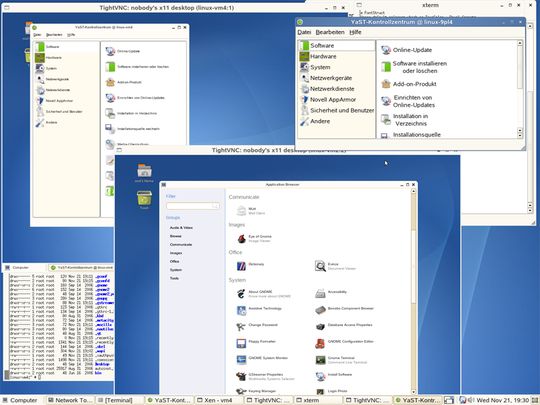This screenshot has height=405, width=540.
Task: Click Change Password keys icon in Application Browser
Action: [241, 326]
